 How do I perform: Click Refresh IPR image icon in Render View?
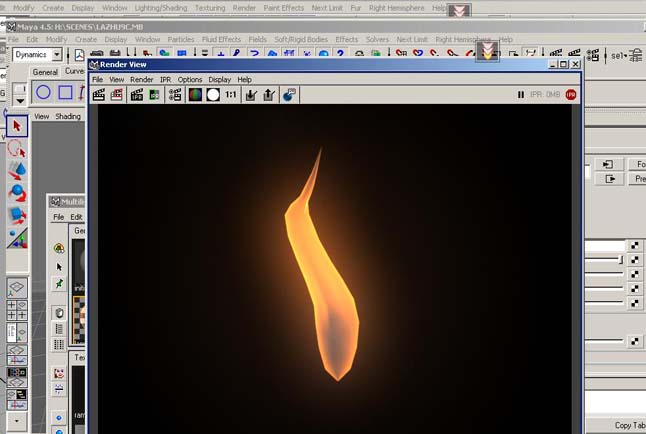coord(154,95)
